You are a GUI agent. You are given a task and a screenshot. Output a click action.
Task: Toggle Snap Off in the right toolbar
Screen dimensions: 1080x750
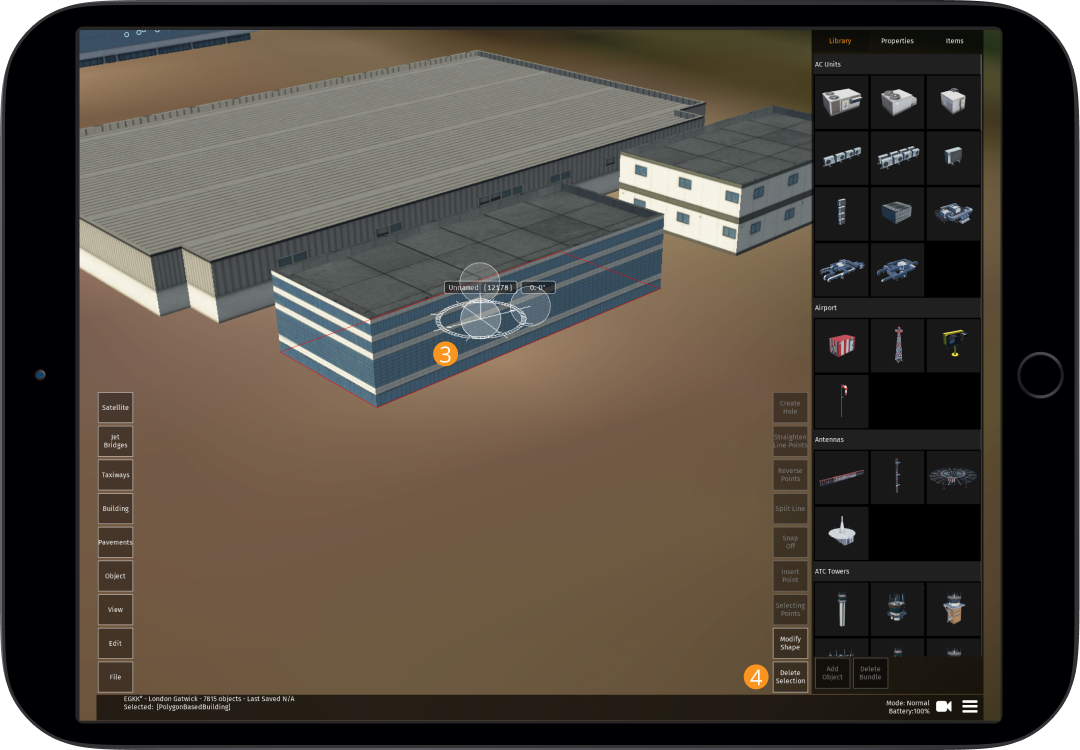790,541
